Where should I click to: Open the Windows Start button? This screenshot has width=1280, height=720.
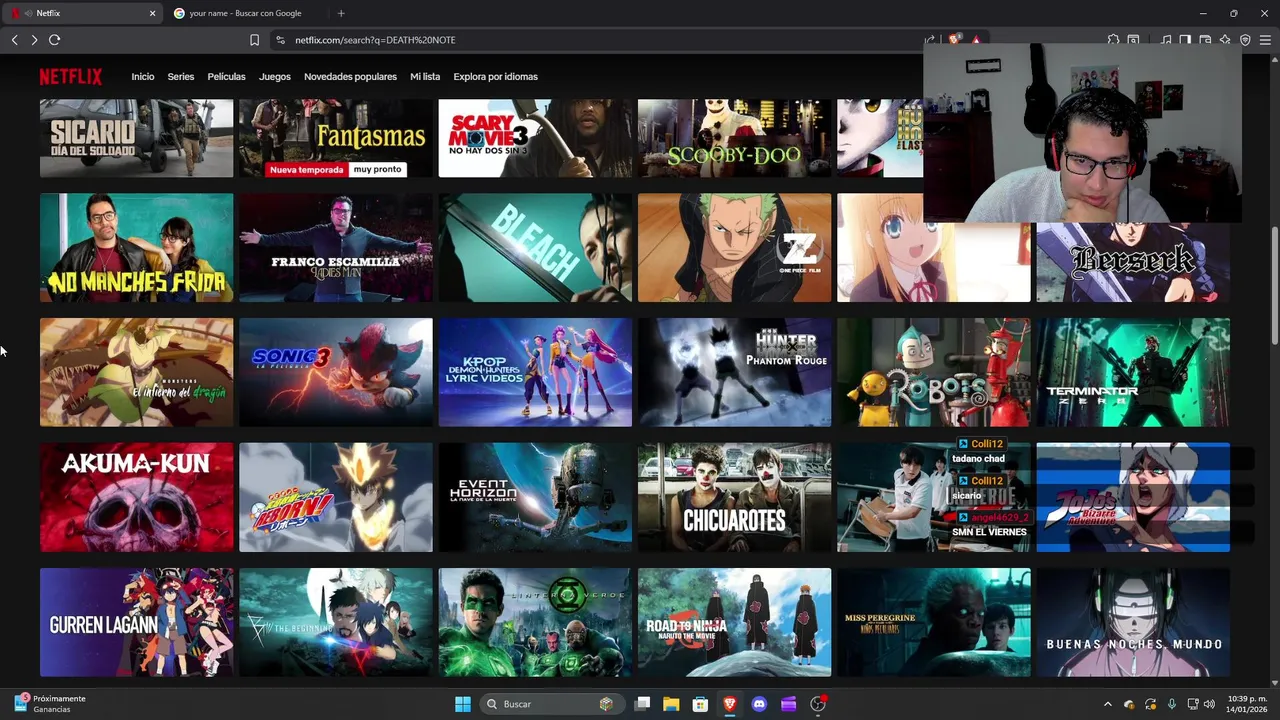click(463, 704)
